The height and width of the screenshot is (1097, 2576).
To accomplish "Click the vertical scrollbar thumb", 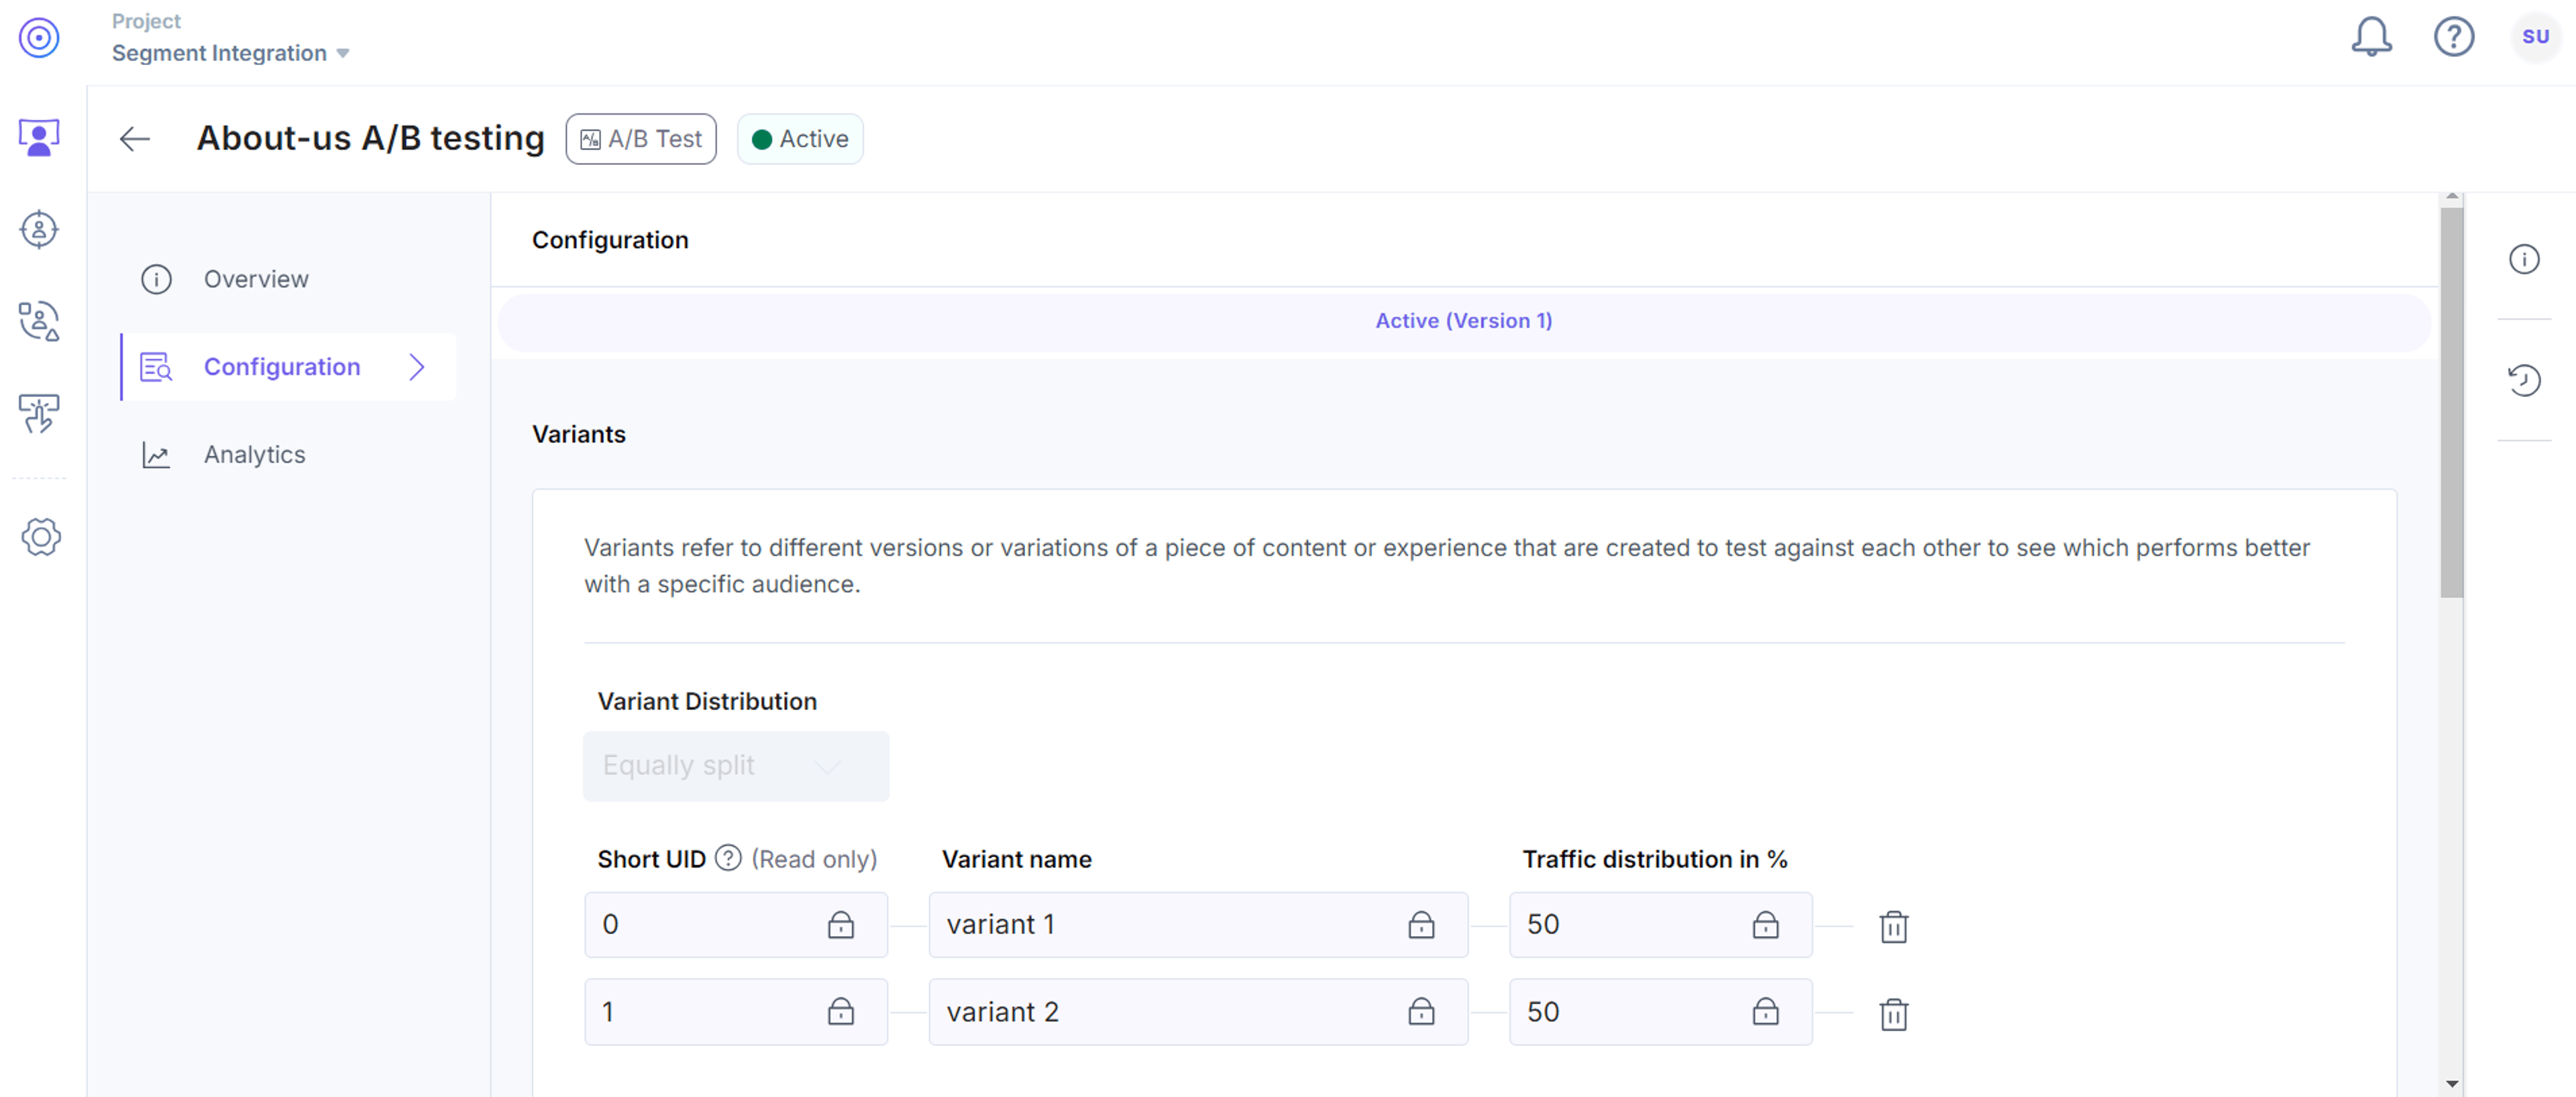I will [2451, 403].
